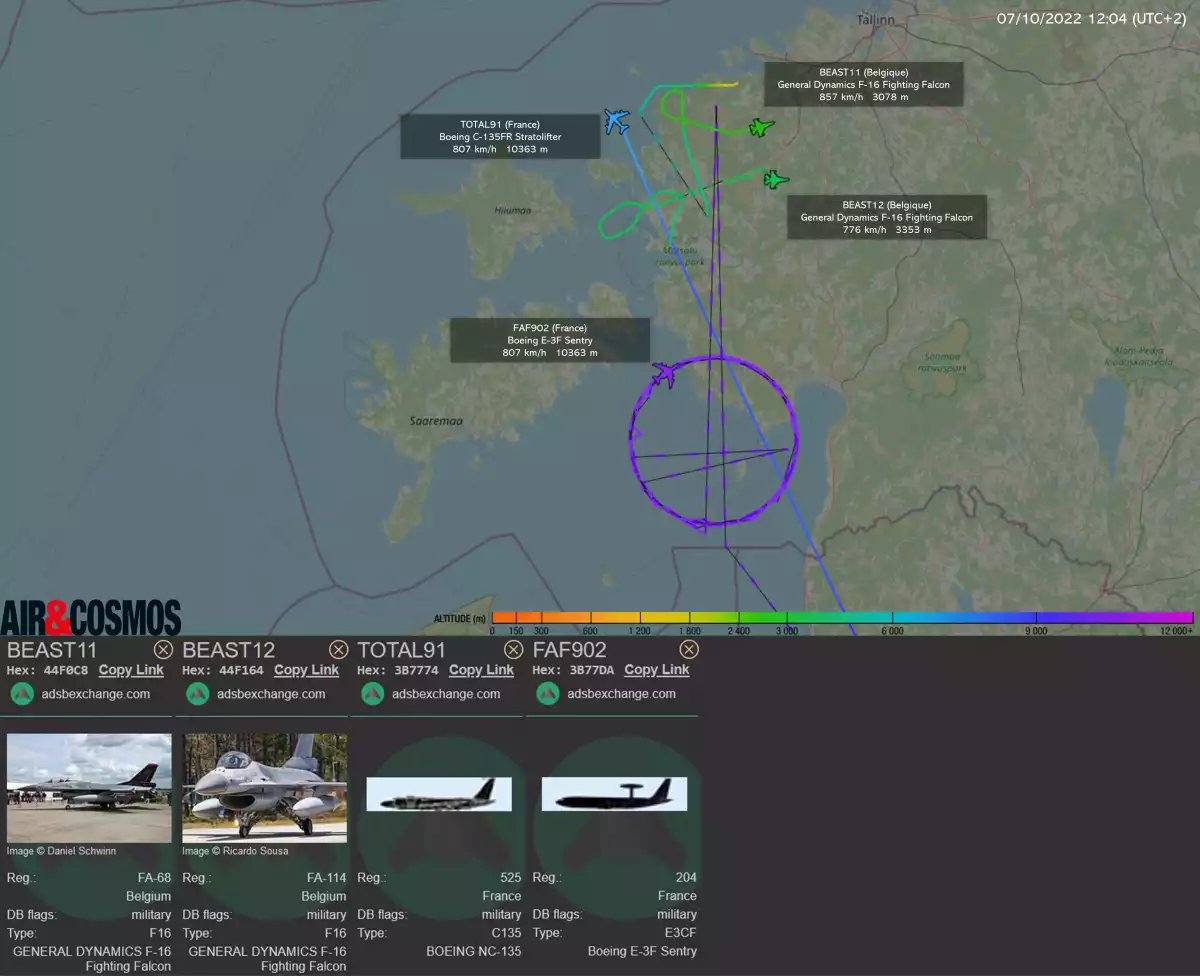Copy Link for BEAST11
Image resolution: width=1200 pixels, height=976 pixels.
click(x=131, y=670)
